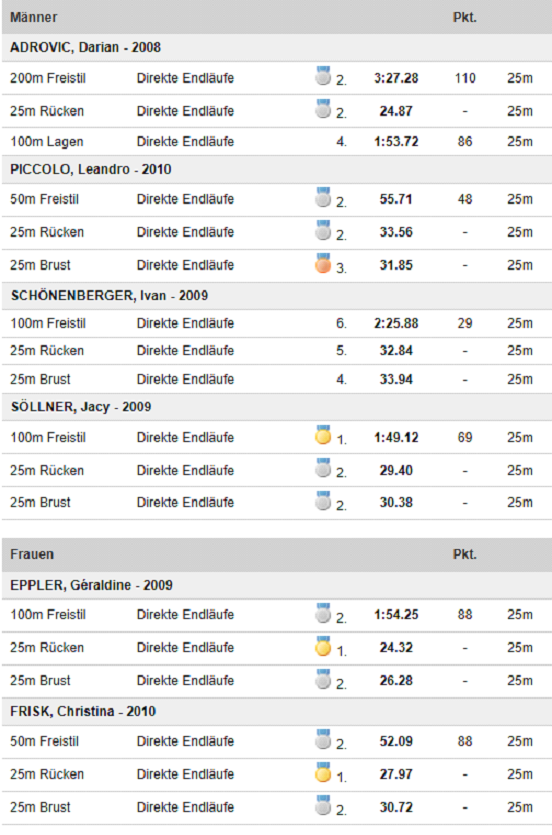The height and width of the screenshot is (835, 552).
Task: Click silver medal icon for Frisk 50m Freistil
Action: [323, 739]
